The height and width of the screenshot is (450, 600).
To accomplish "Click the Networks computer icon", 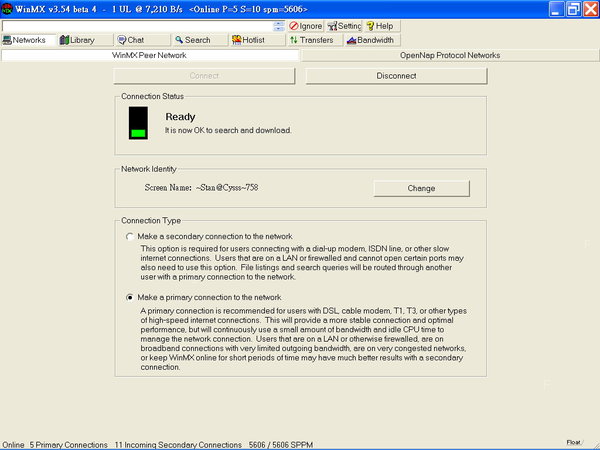I will tap(7, 40).
